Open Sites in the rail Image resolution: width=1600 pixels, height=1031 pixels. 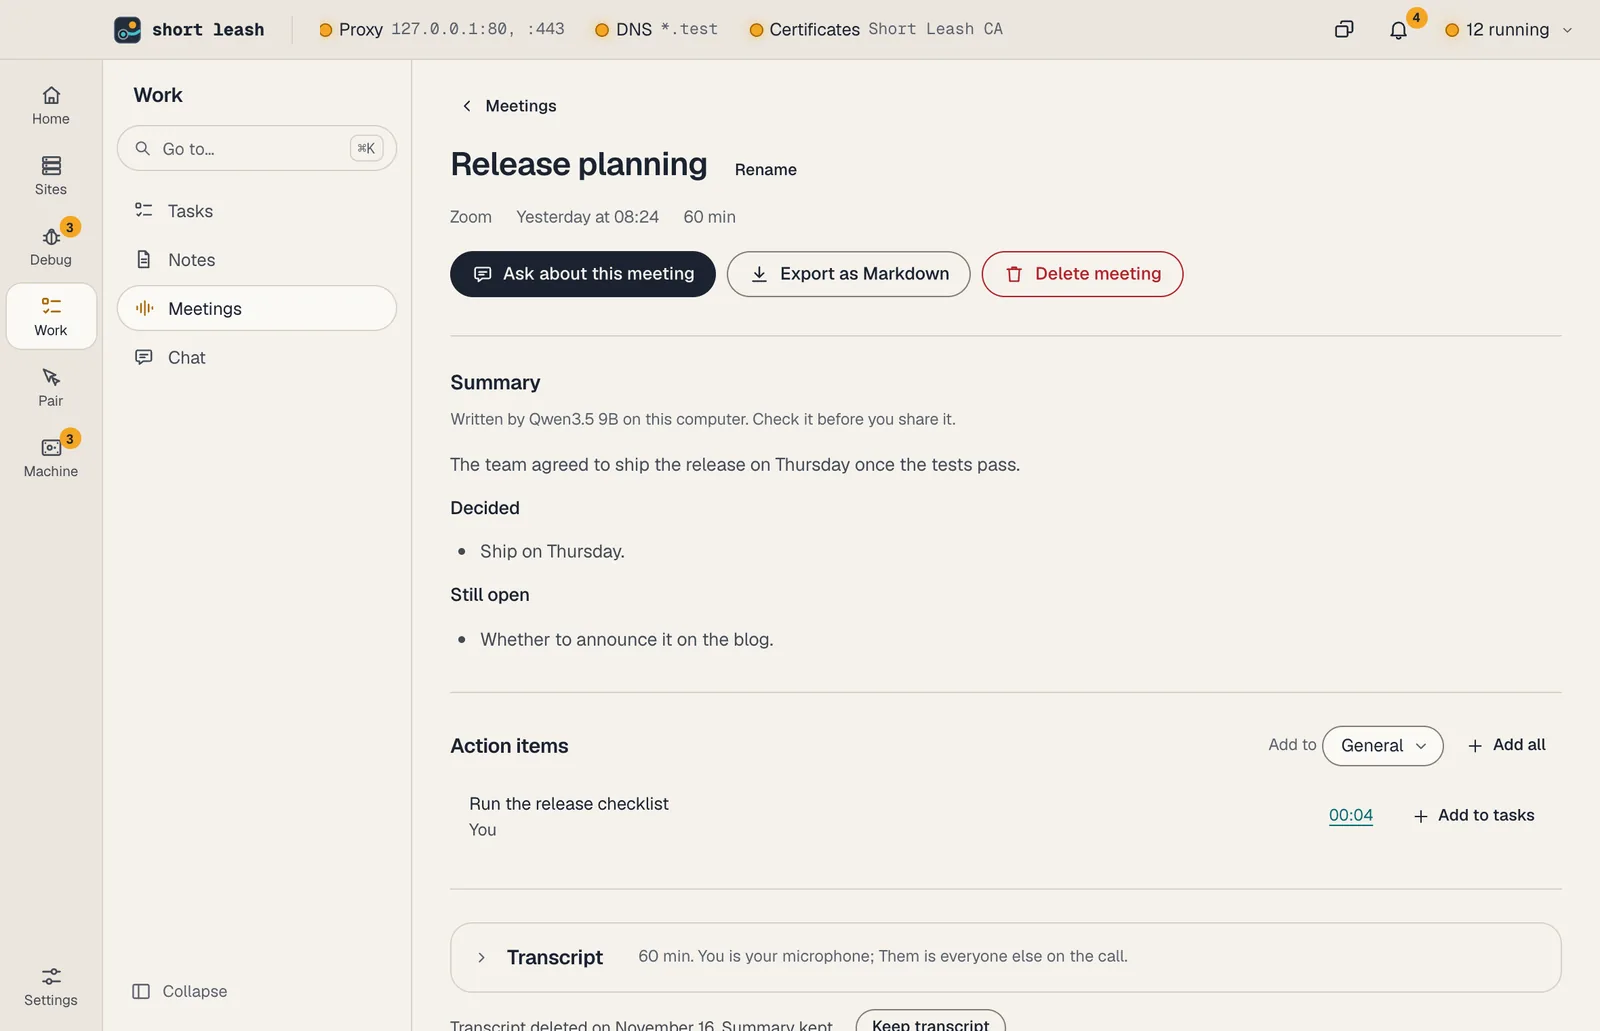[51, 176]
